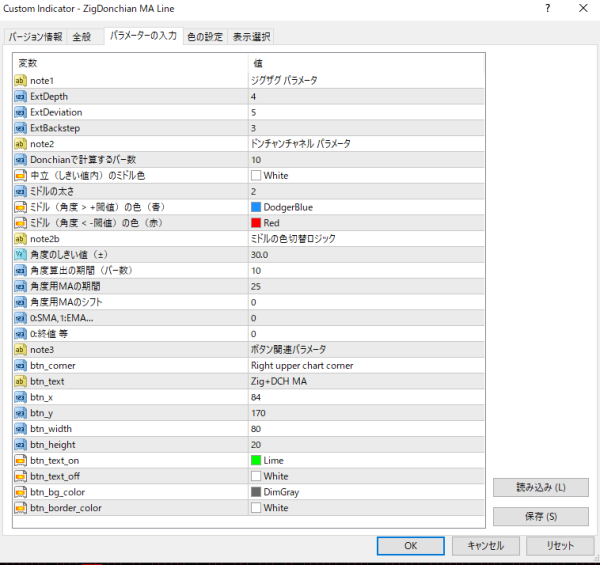Viewport: 600px width, 565px height.
Task: Click the text icon beside btn_text
Action: click(x=21, y=381)
